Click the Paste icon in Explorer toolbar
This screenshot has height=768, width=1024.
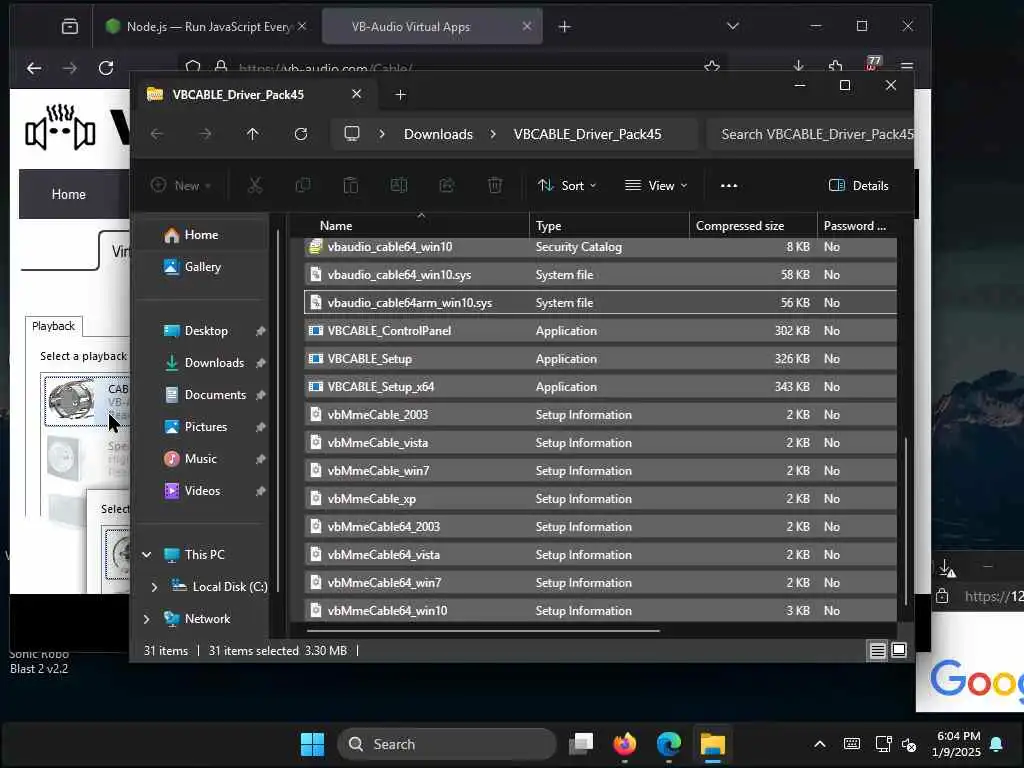coord(351,185)
